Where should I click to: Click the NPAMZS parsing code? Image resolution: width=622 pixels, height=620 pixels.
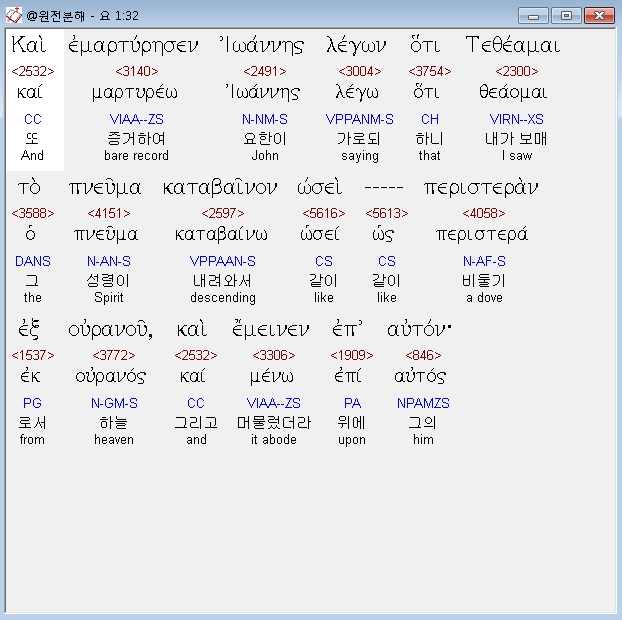tap(423, 403)
